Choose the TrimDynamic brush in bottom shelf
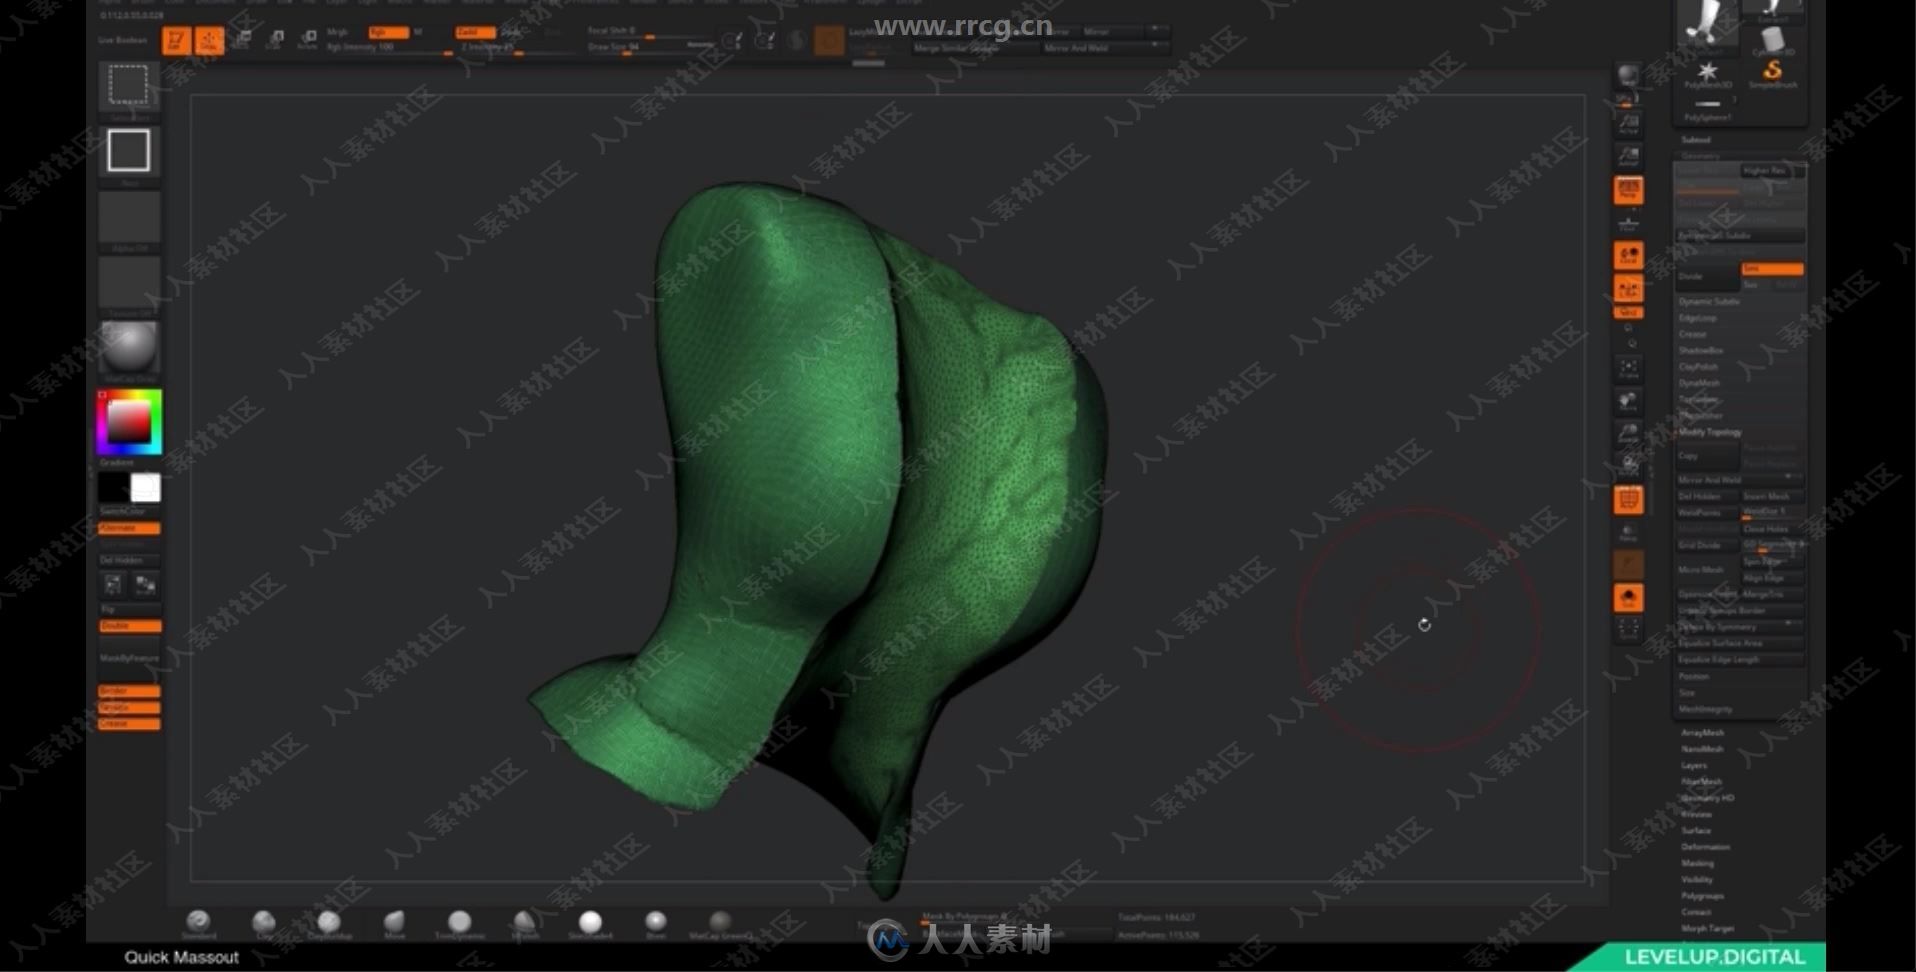This screenshot has height=972, width=1916. (459, 924)
